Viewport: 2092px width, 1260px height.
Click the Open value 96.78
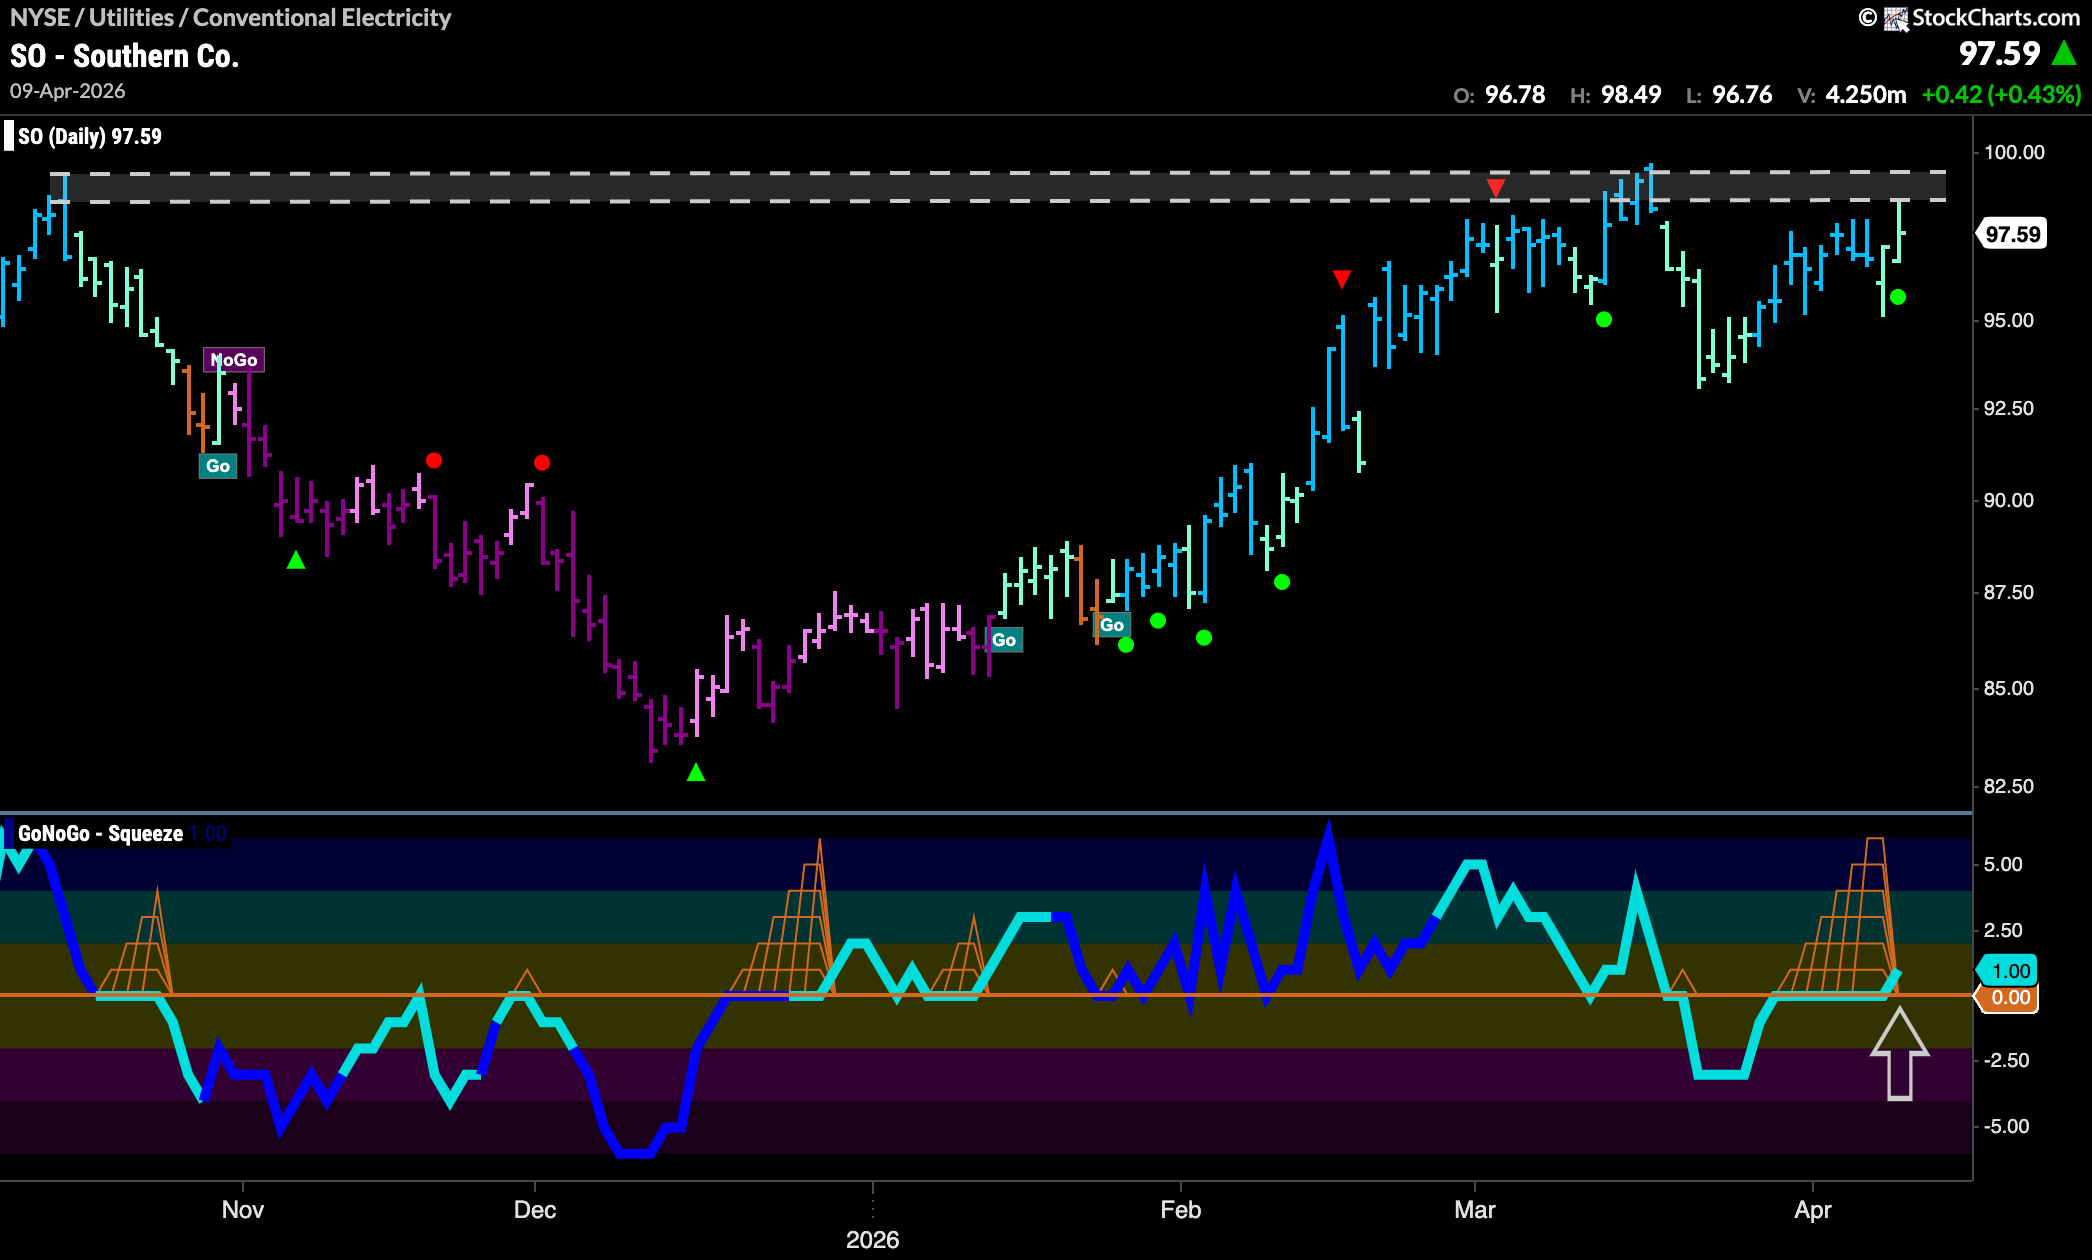tap(1515, 95)
